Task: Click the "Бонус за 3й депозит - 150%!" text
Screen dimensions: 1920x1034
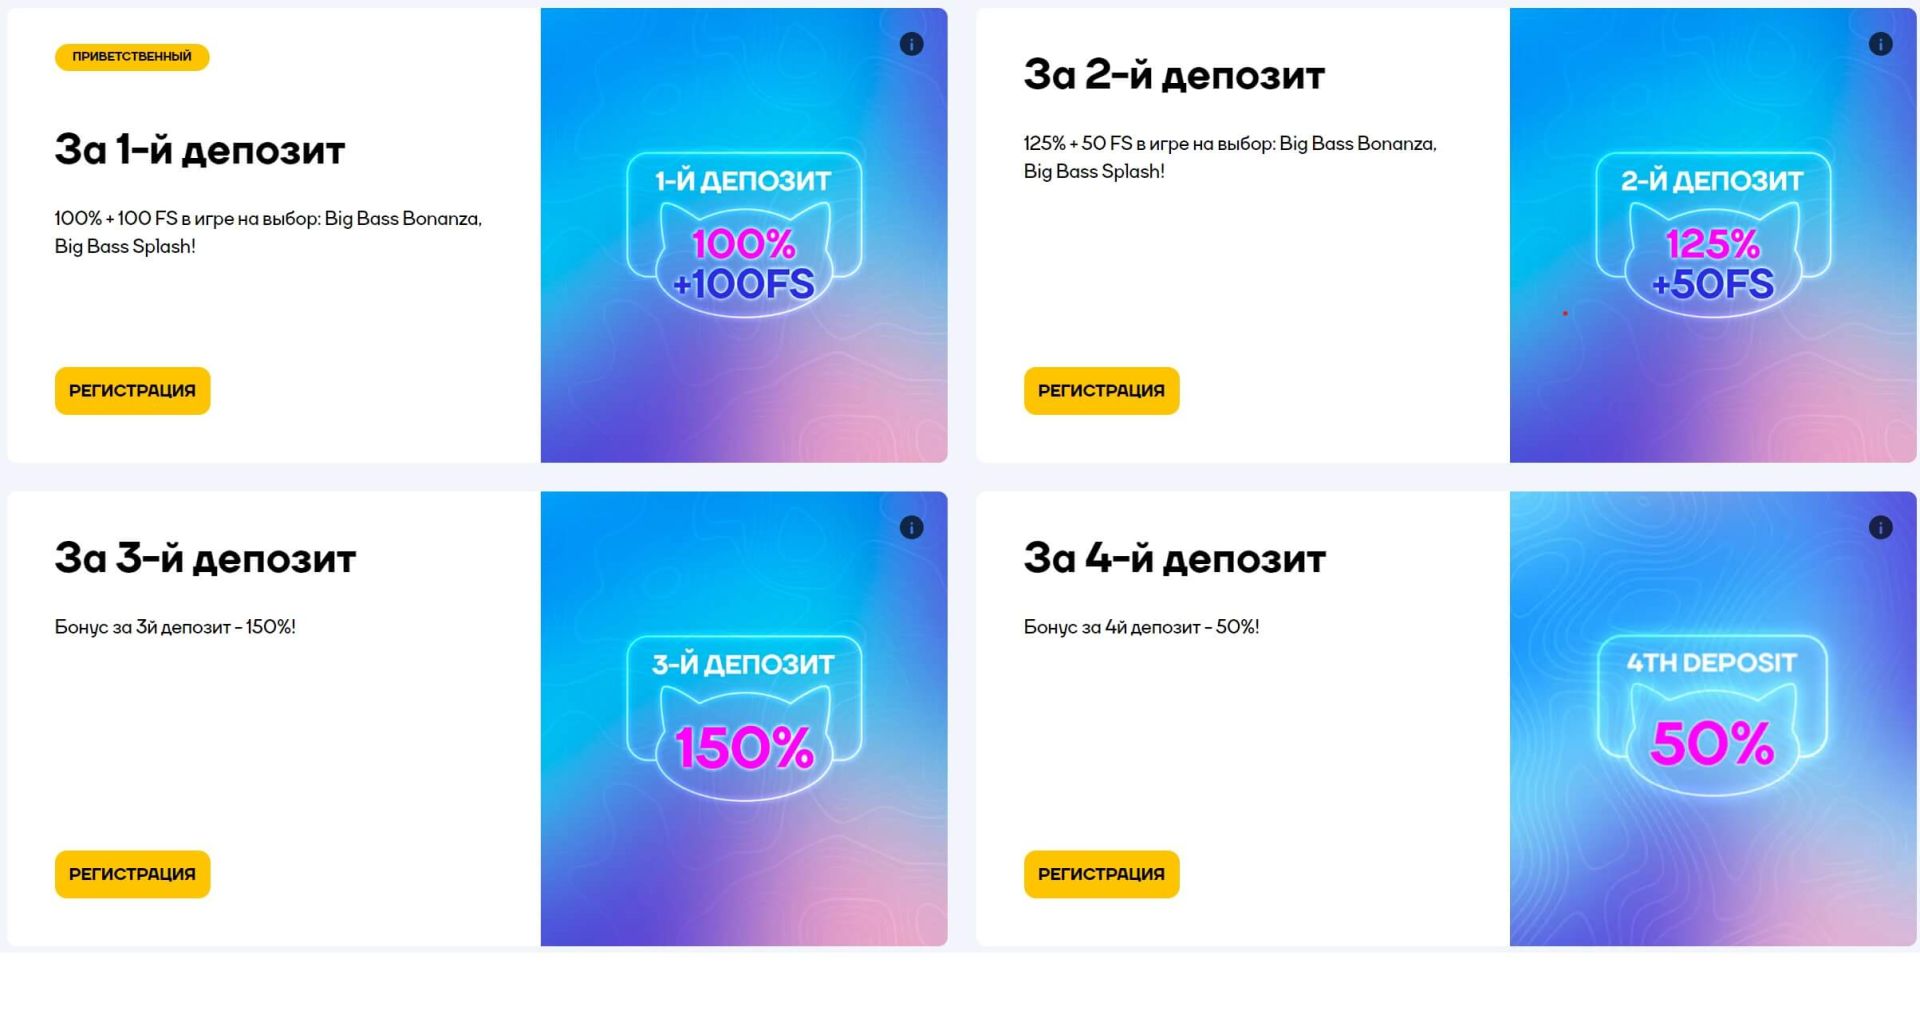Action: pyautogui.click(x=175, y=627)
